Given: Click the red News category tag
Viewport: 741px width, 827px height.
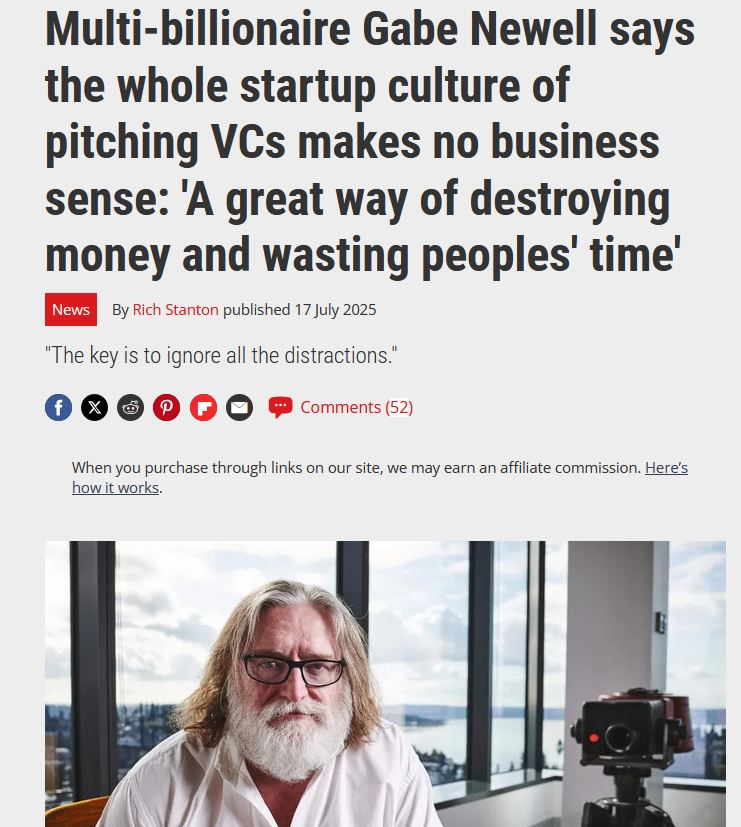Looking at the screenshot, I should coord(71,310).
